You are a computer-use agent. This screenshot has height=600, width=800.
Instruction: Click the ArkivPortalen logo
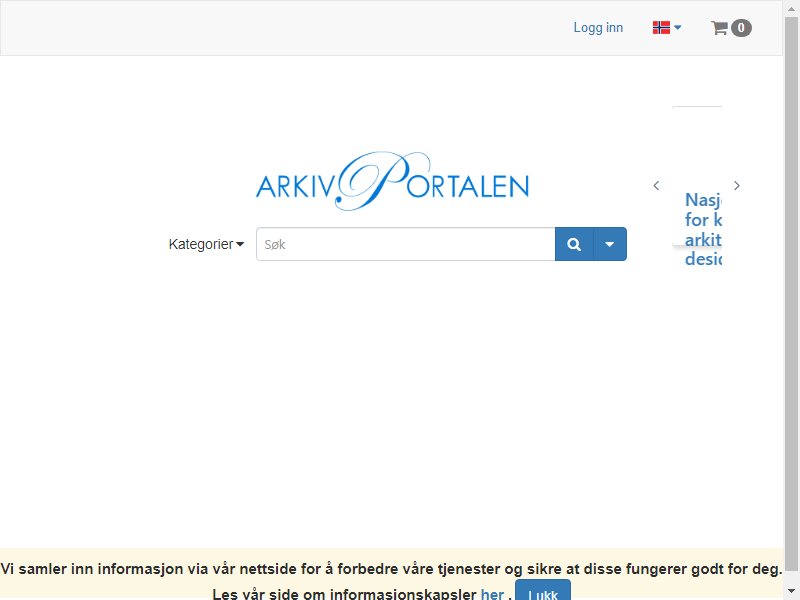coord(392,181)
